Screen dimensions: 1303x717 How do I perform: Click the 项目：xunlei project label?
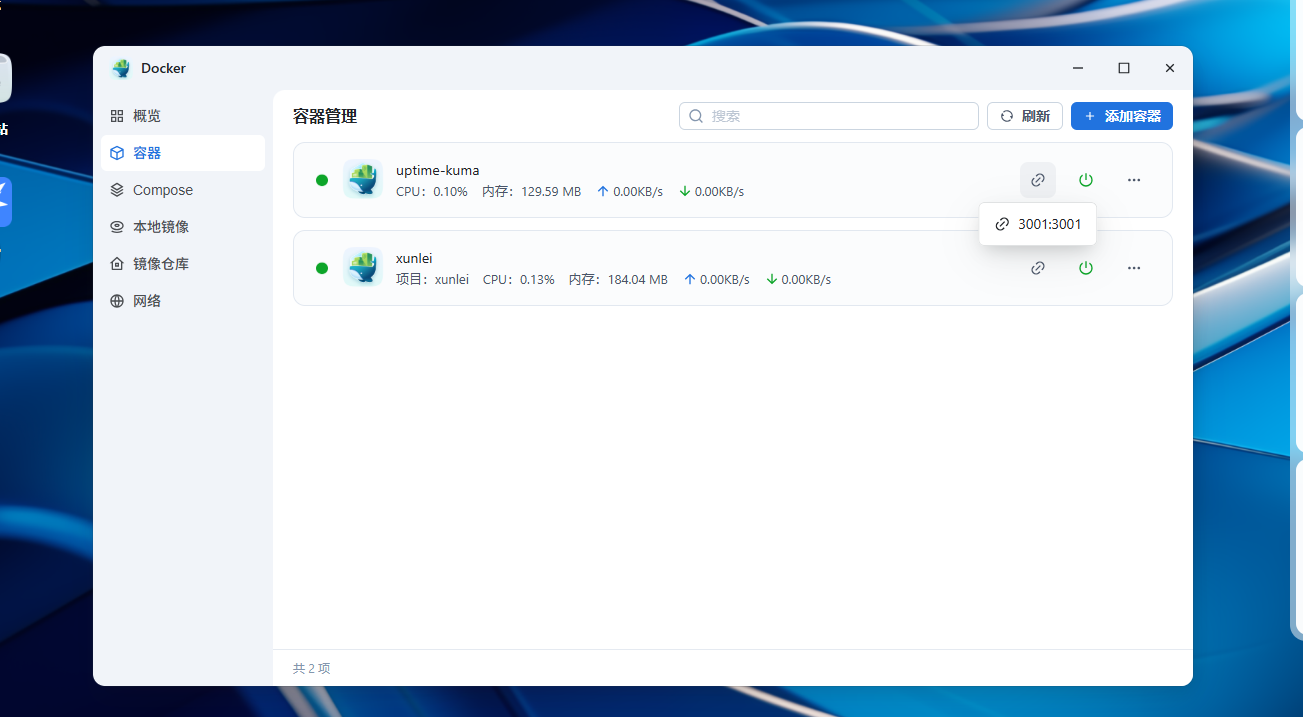pyautogui.click(x=432, y=280)
